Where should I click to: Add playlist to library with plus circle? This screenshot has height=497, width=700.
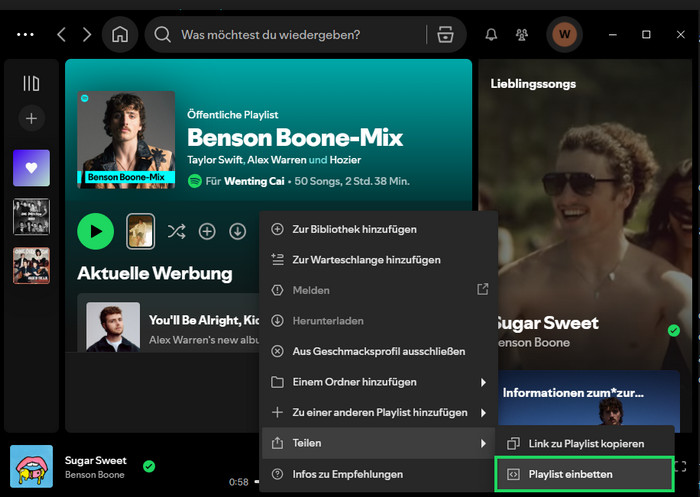click(207, 231)
